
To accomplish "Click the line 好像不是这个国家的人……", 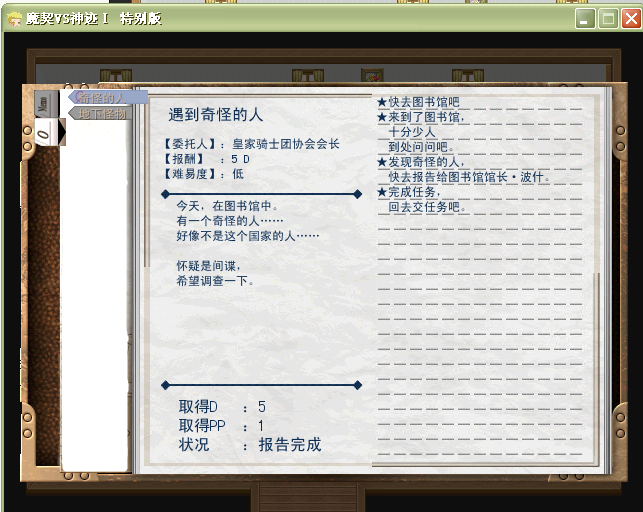I will click(x=248, y=236).
